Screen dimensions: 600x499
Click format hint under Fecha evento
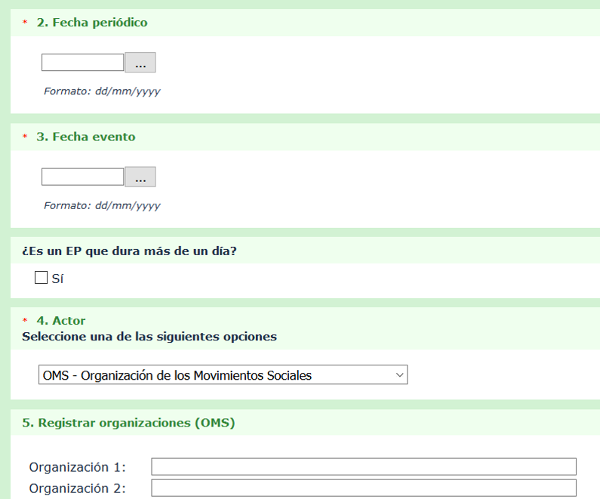102,206
